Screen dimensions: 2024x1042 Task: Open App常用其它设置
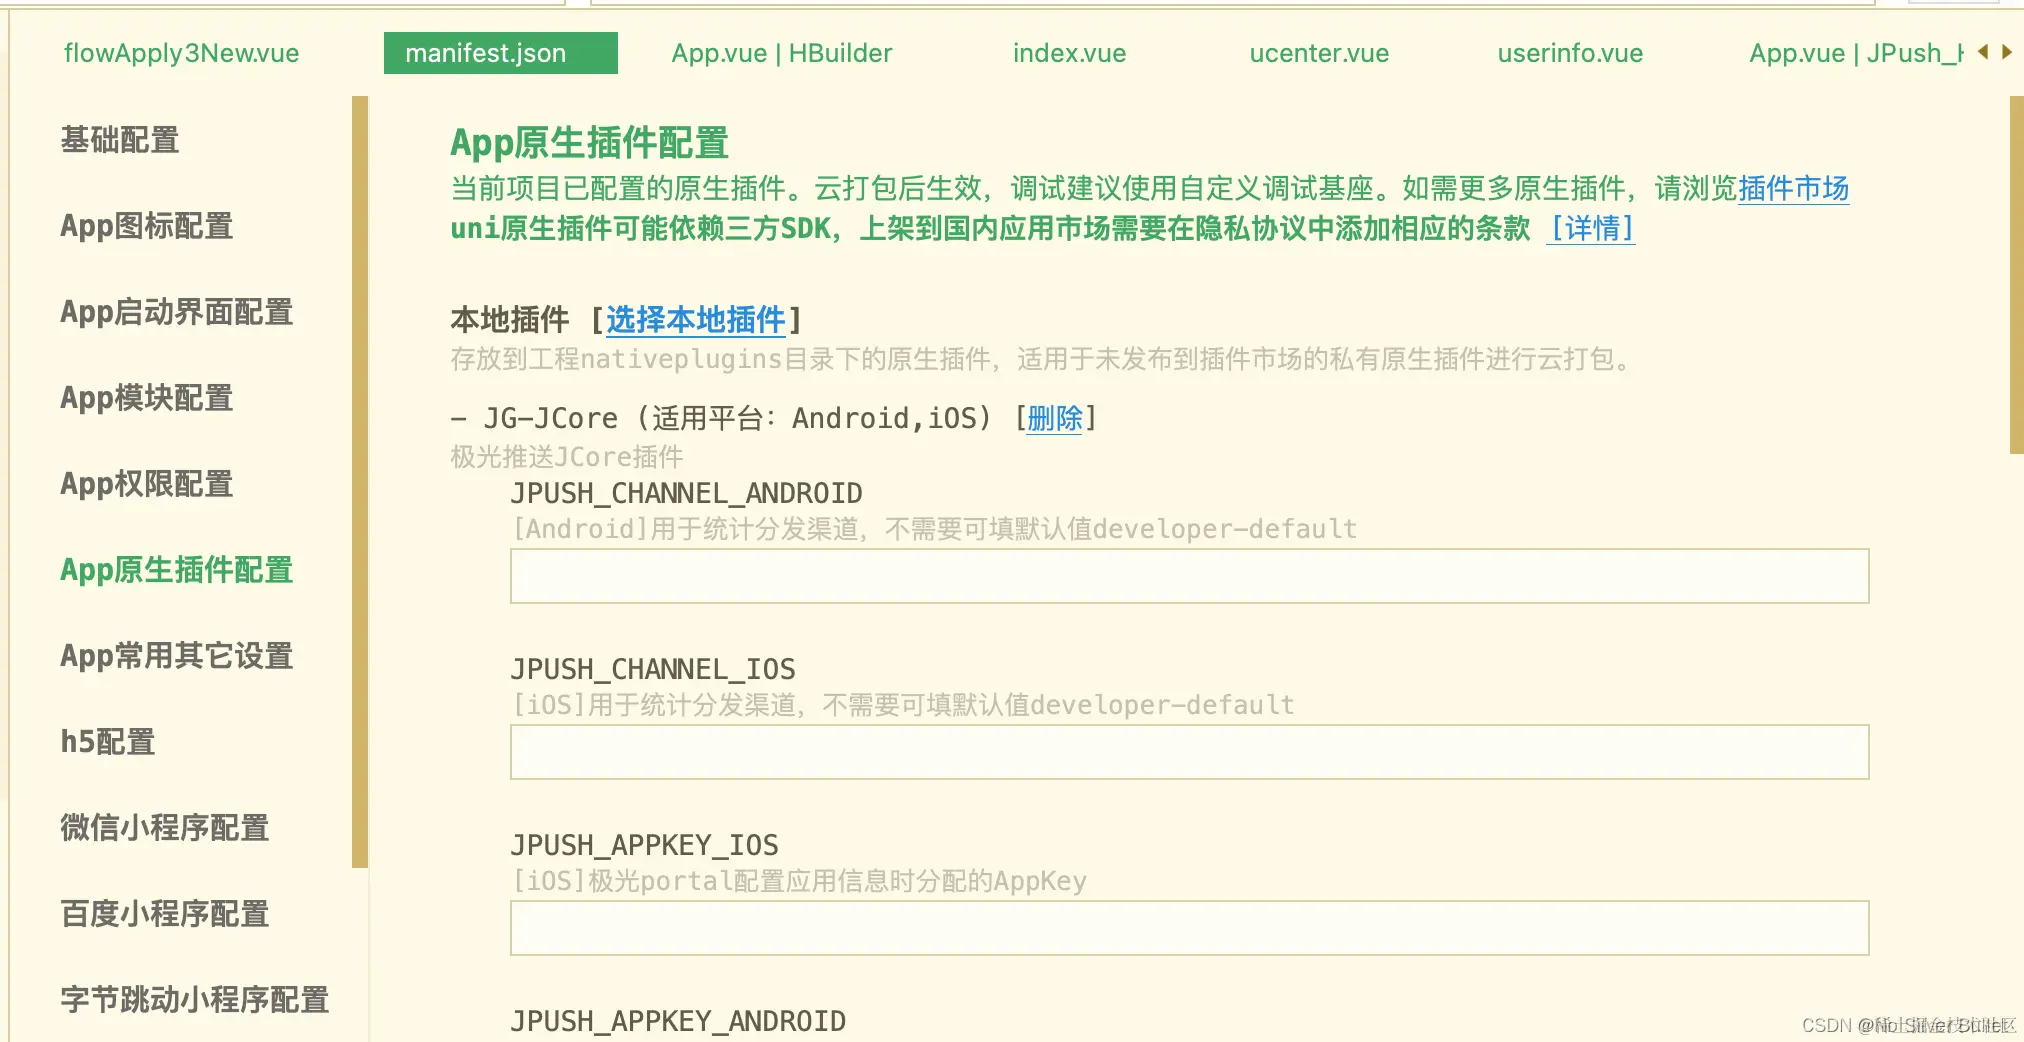pos(177,656)
